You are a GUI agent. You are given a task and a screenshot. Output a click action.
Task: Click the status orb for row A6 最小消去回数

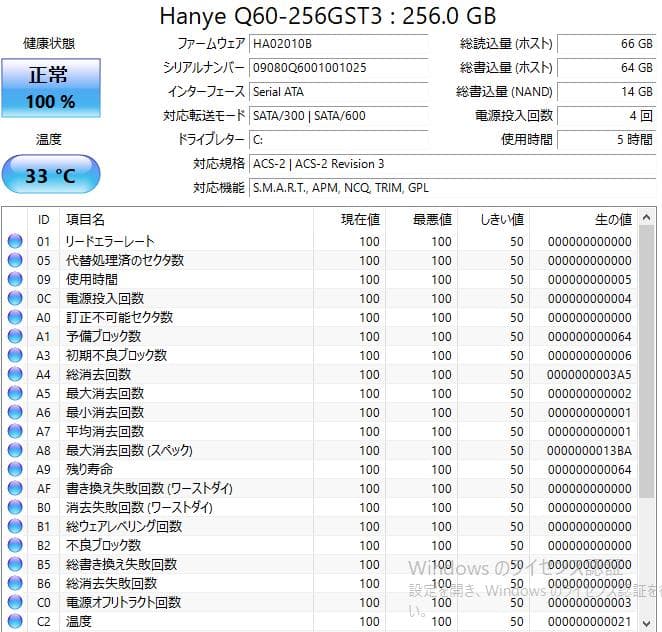point(15,412)
